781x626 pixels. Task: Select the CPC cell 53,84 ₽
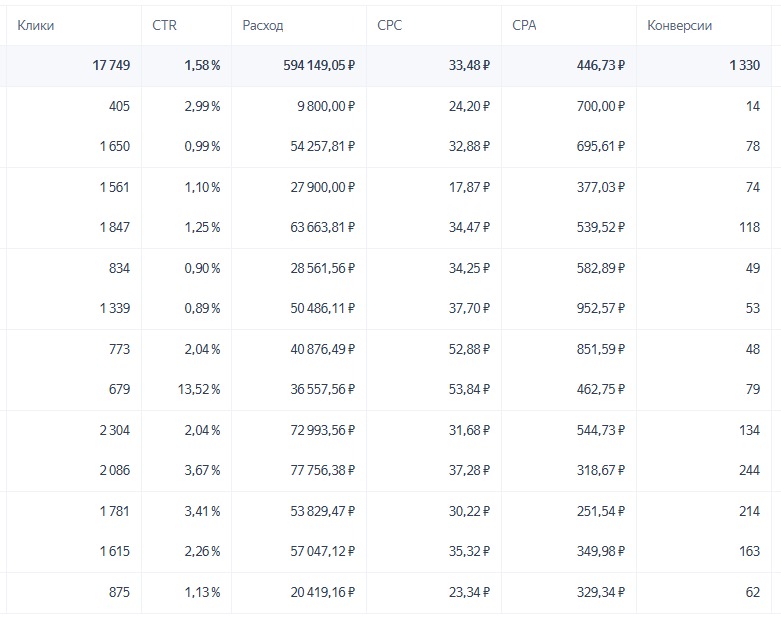464,390
